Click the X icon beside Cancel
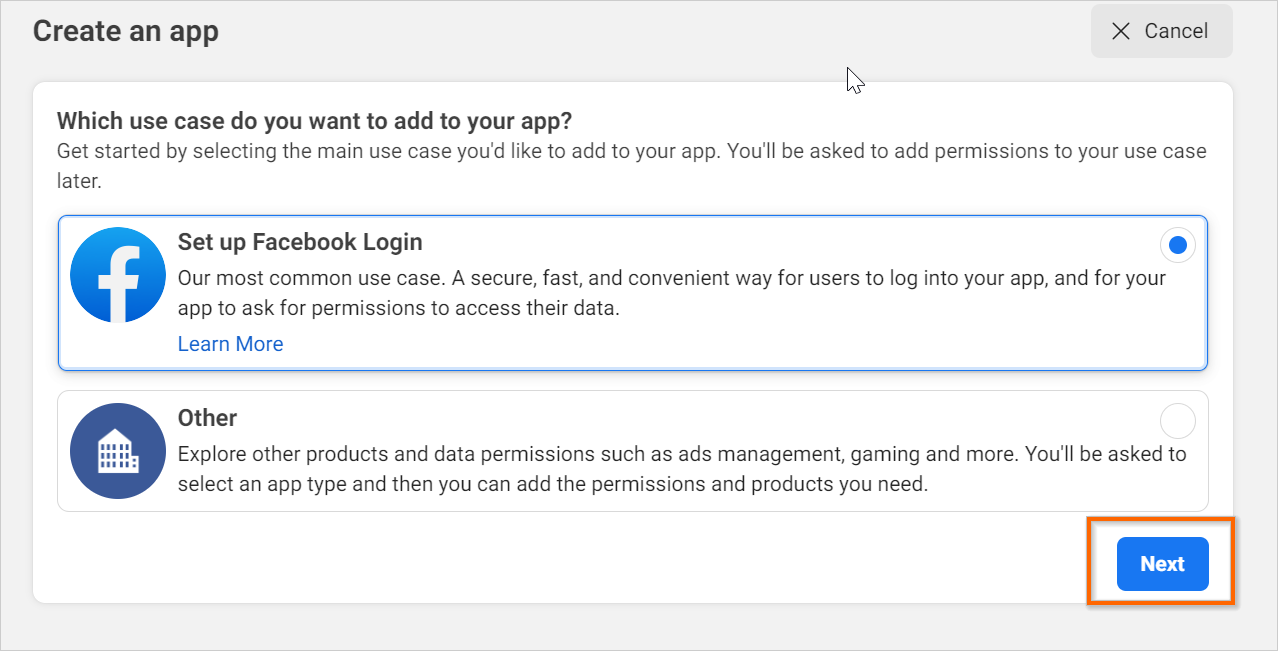 tap(1121, 31)
